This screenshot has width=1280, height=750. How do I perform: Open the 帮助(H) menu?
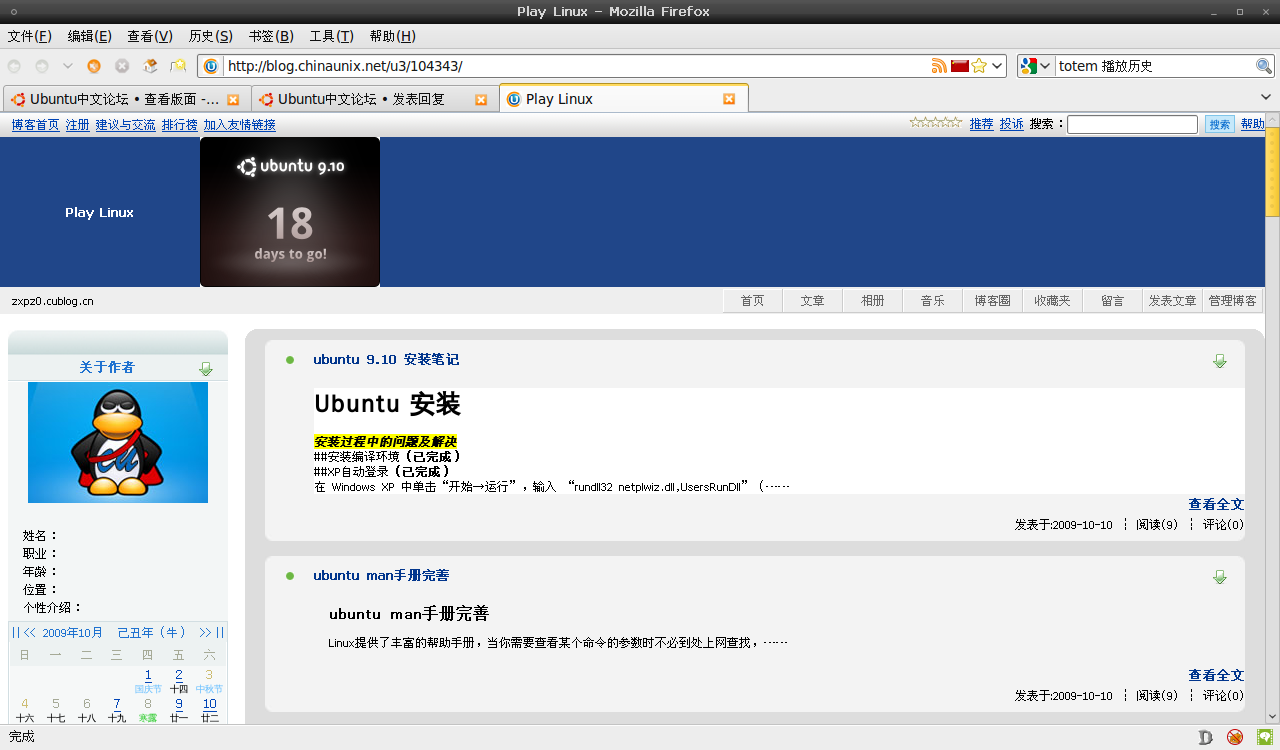(392, 36)
